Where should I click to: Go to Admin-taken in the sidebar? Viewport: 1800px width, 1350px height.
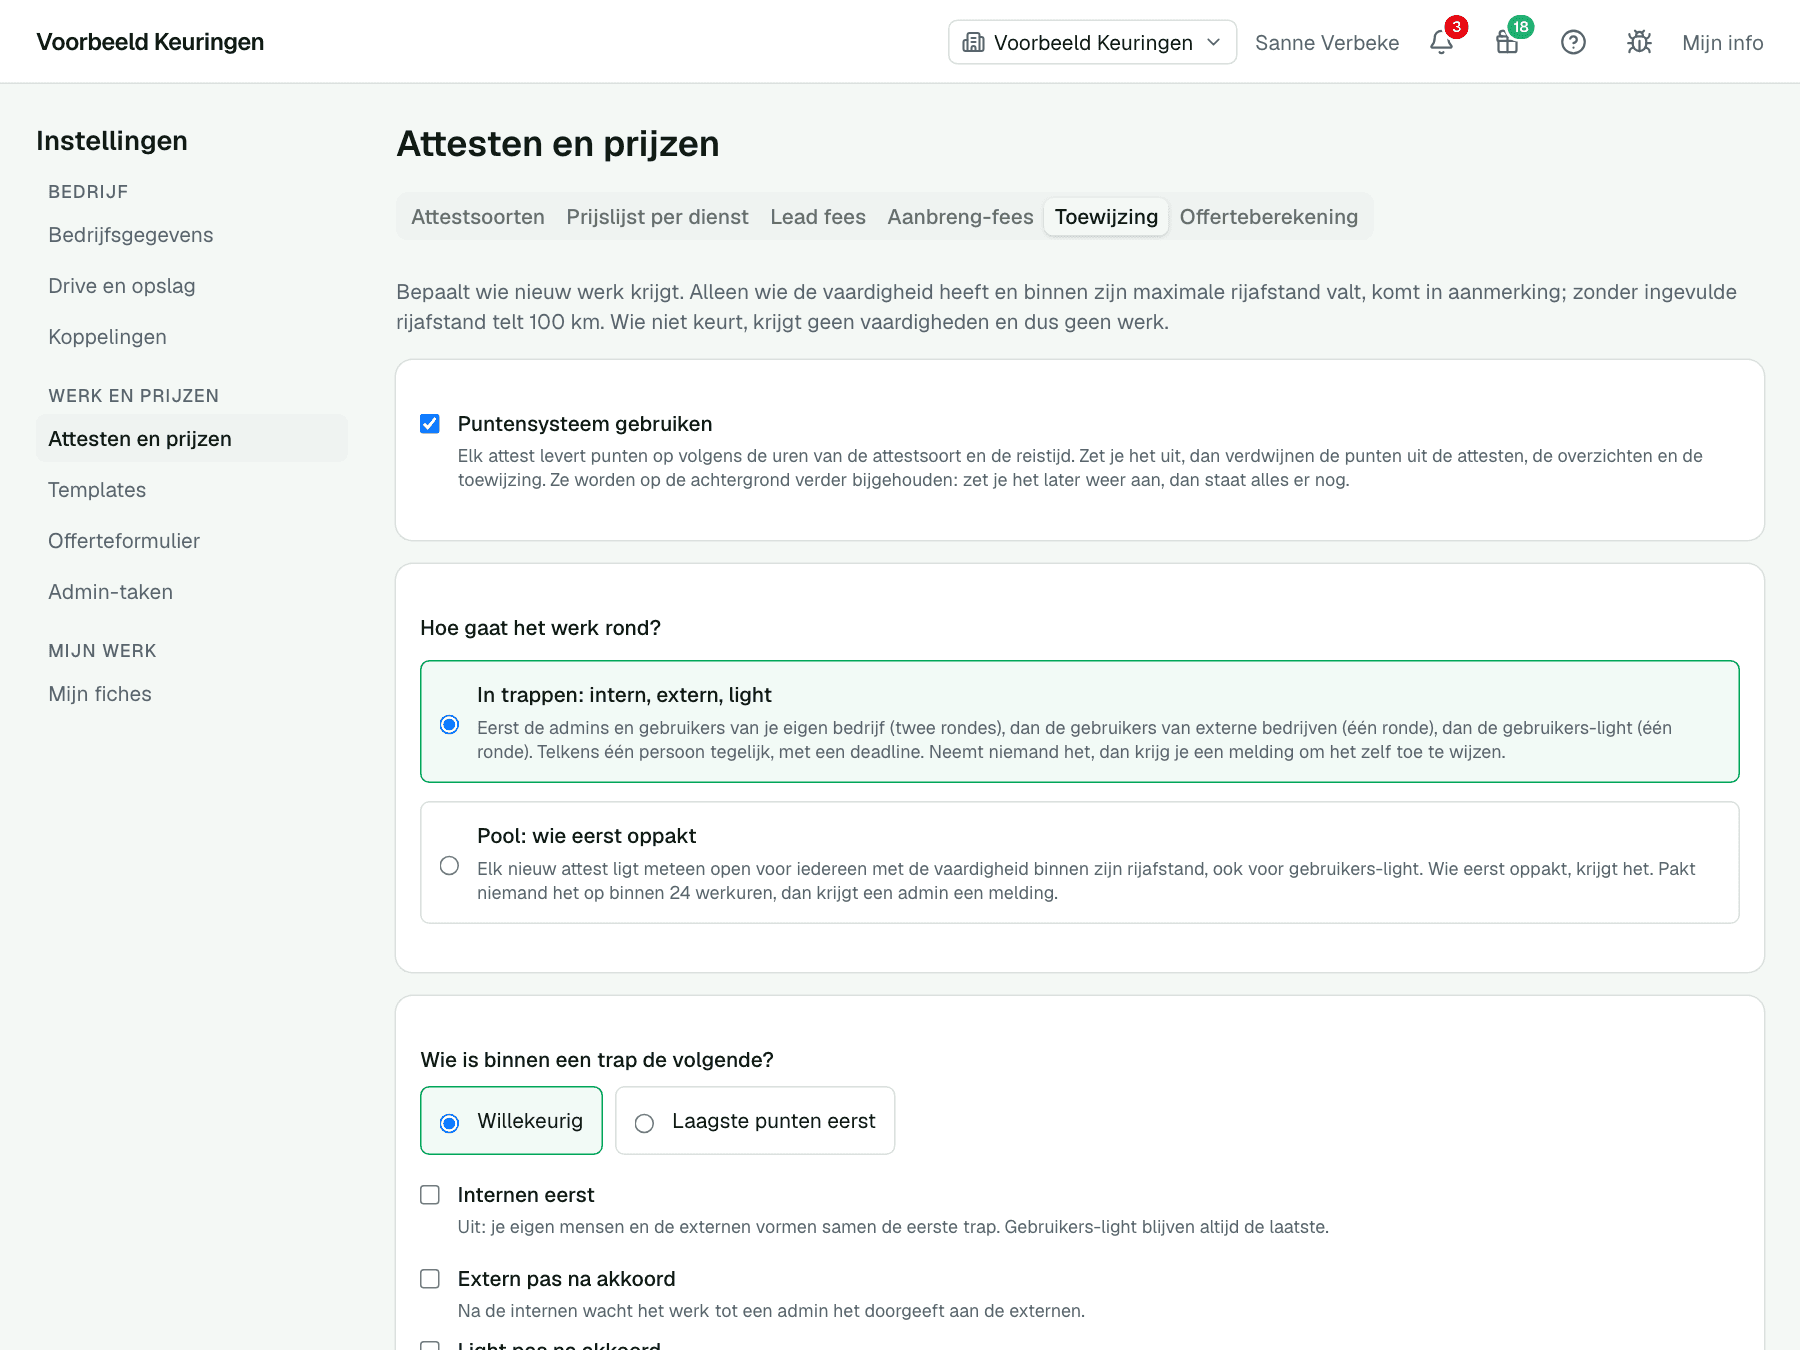[192, 592]
